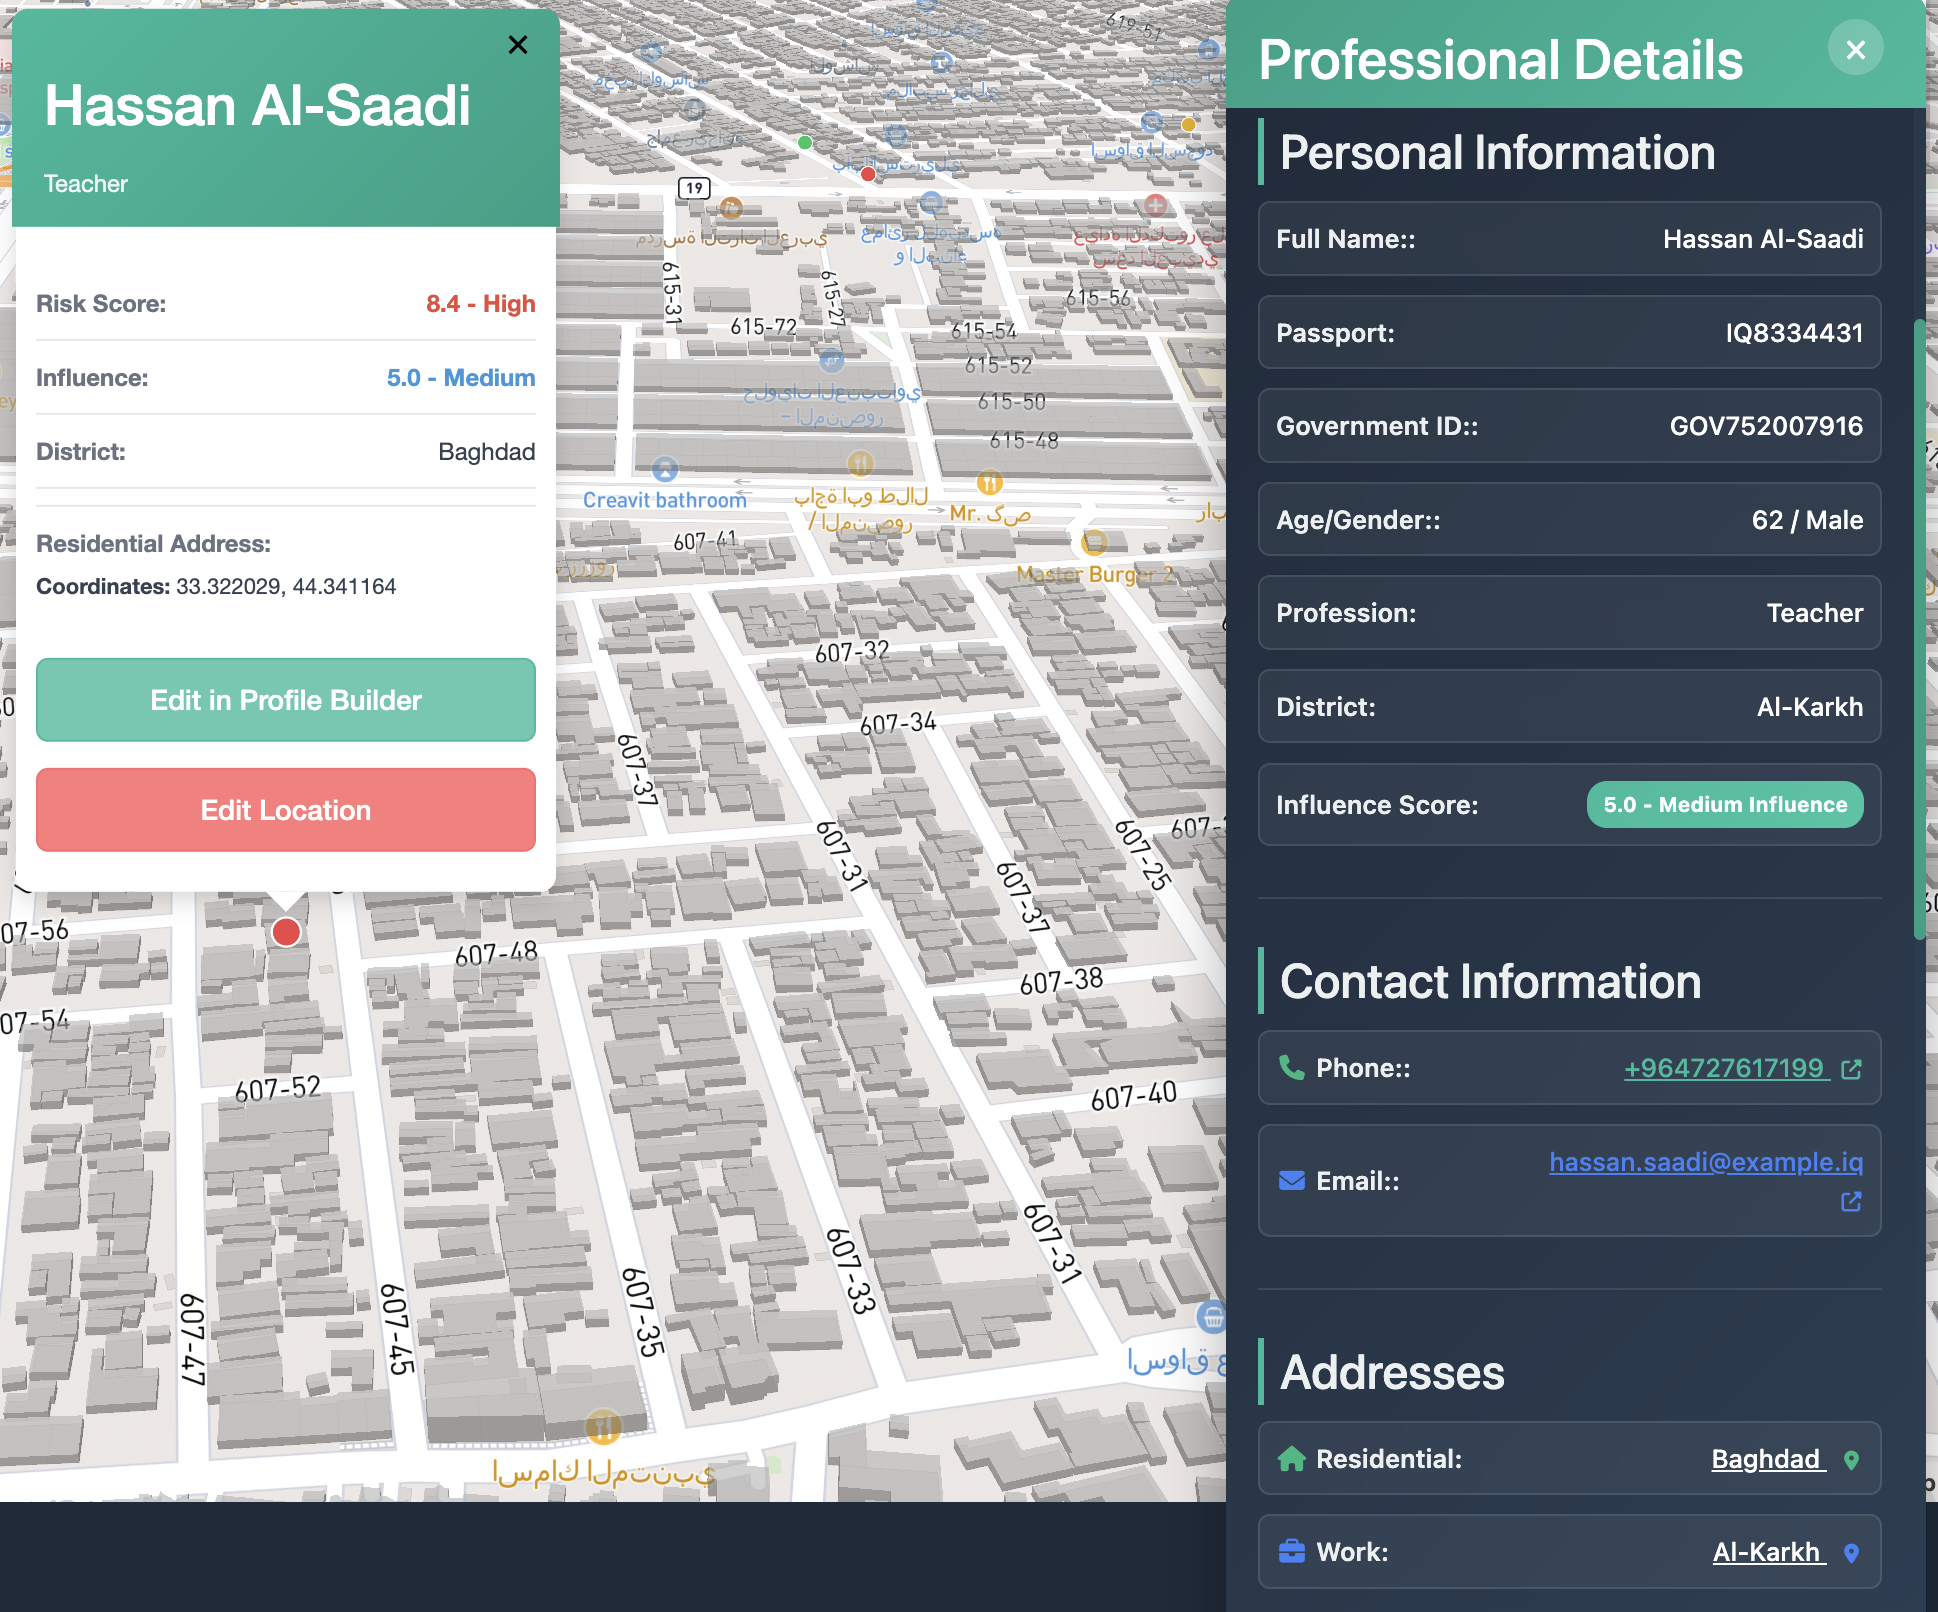Click the red location marker on map

point(286,932)
